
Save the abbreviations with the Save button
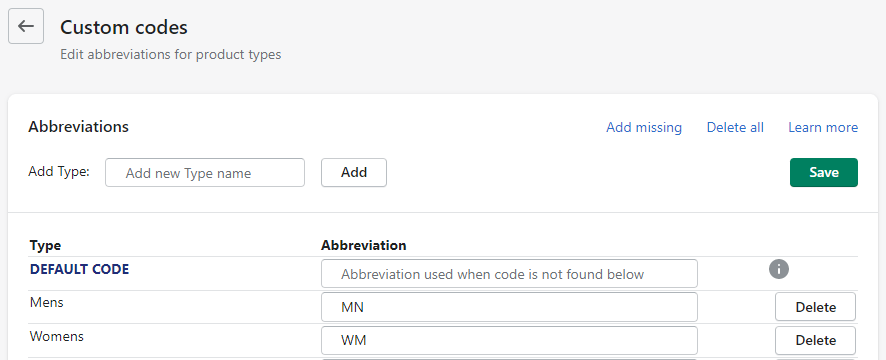pos(824,172)
